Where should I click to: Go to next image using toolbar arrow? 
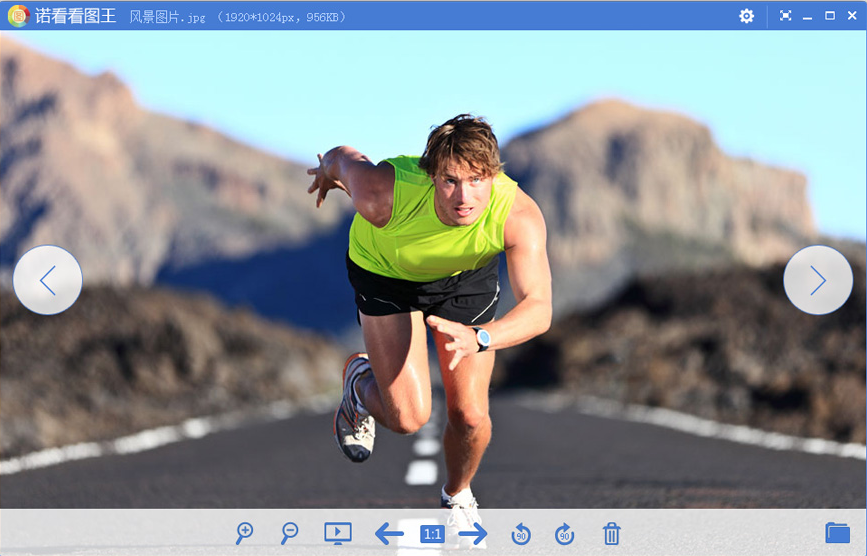click(x=473, y=534)
